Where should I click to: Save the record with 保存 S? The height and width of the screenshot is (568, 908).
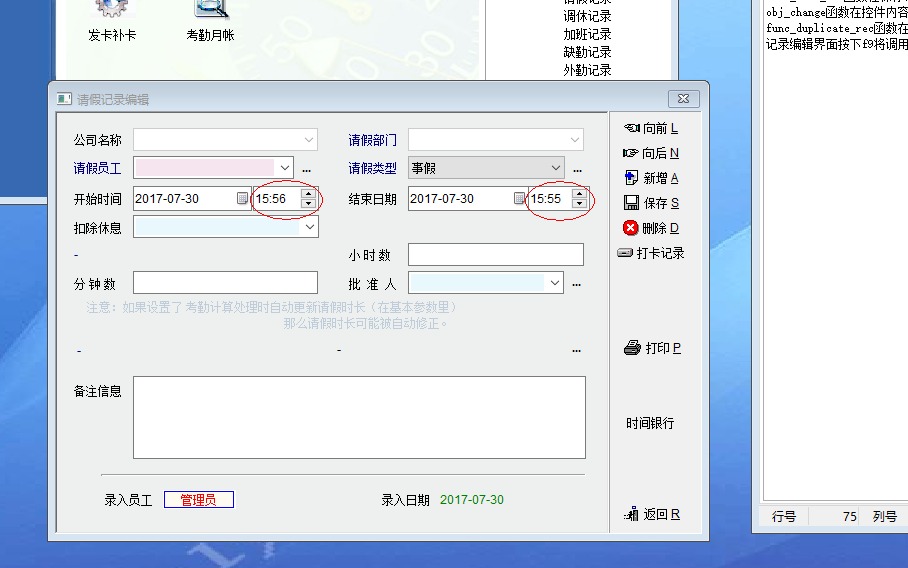click(651, 203)
